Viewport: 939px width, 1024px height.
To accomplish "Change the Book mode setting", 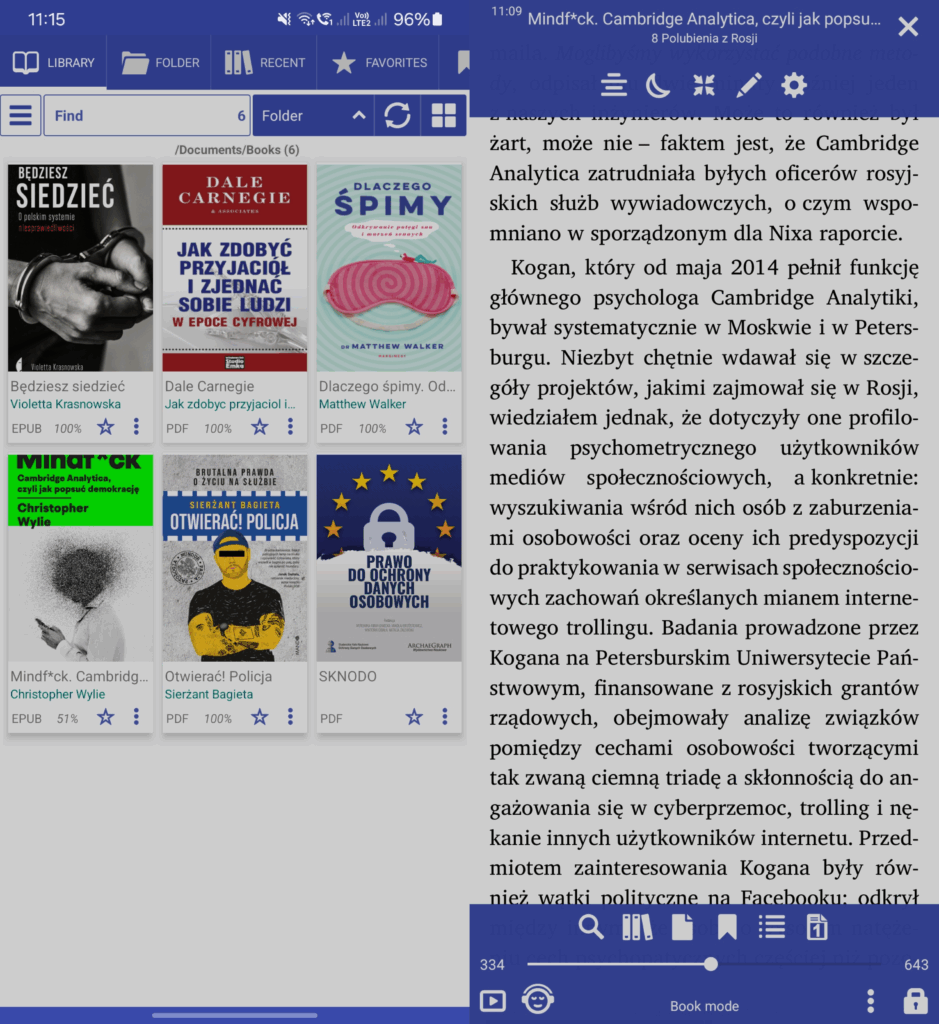I will coord(704,1006).
